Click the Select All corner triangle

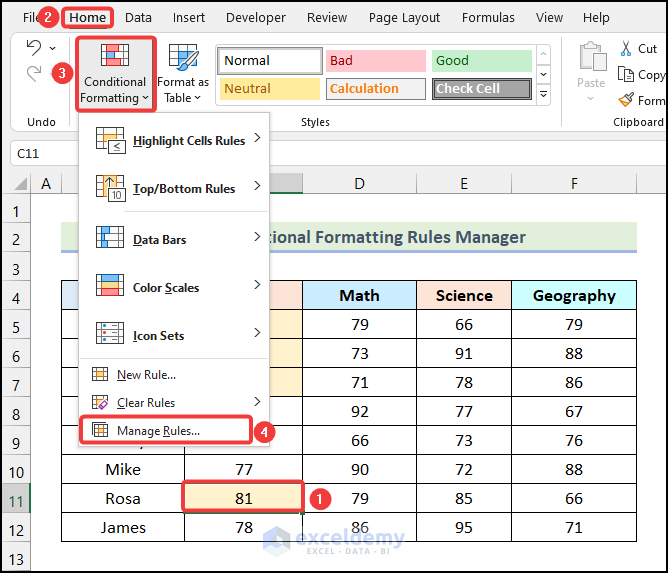[x=20, y=184]
